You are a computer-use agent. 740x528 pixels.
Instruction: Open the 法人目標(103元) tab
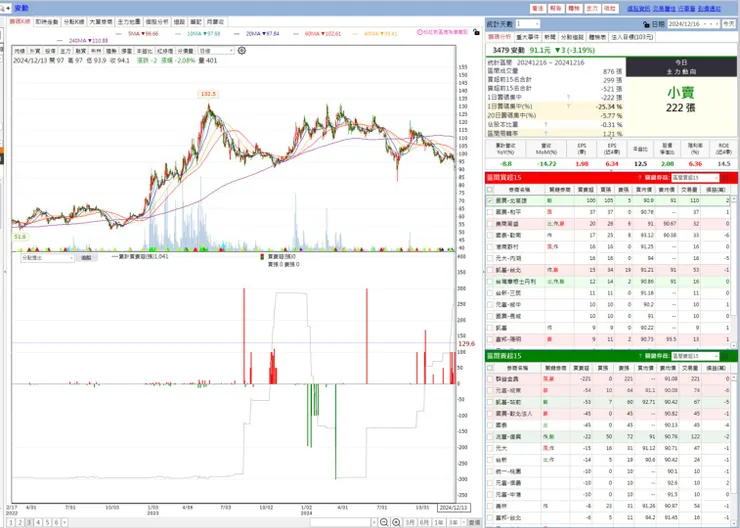[x=632, y=37]
